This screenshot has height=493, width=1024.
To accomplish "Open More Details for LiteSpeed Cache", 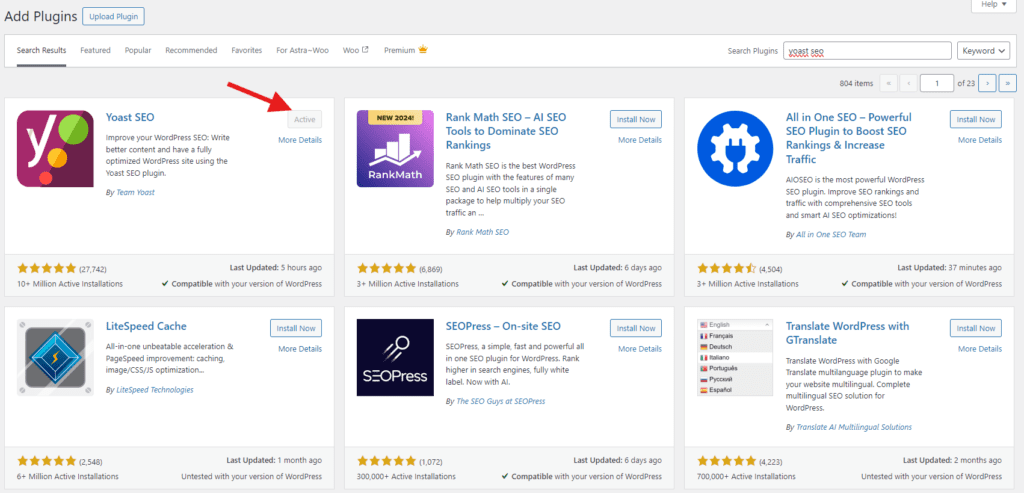I will click(x=300, y=349).
